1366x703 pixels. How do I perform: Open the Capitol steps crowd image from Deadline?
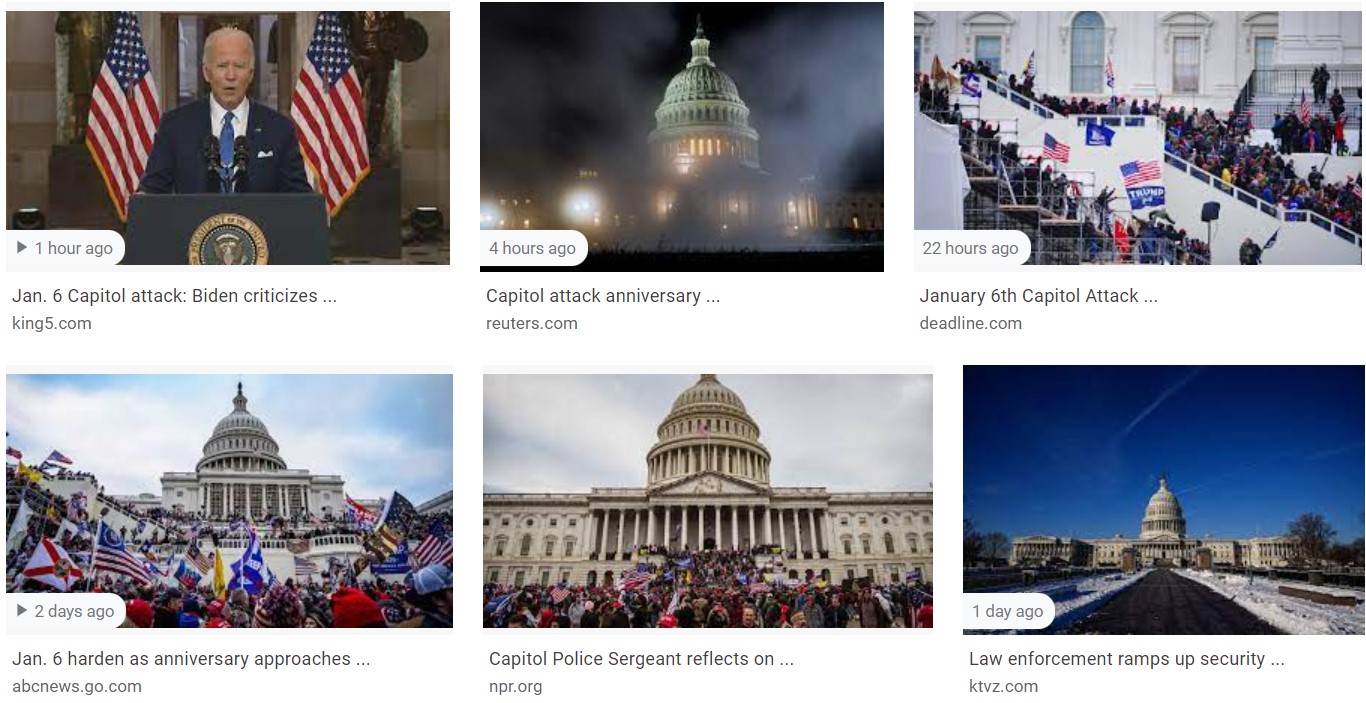(x=1138, y=138)
